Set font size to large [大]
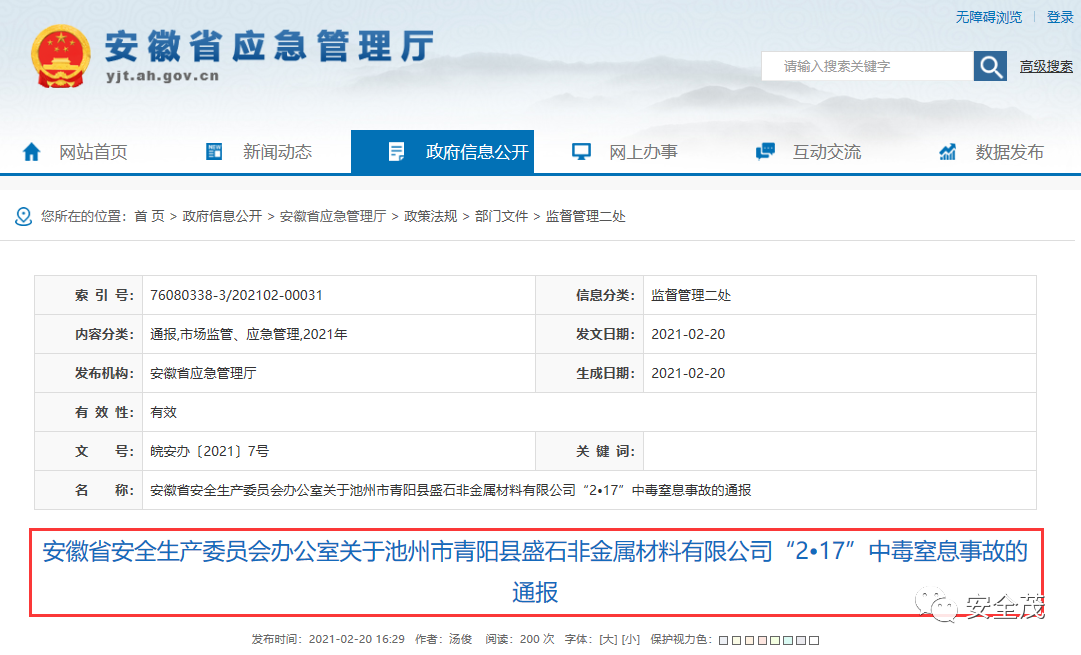 click(x=607, y=639)
